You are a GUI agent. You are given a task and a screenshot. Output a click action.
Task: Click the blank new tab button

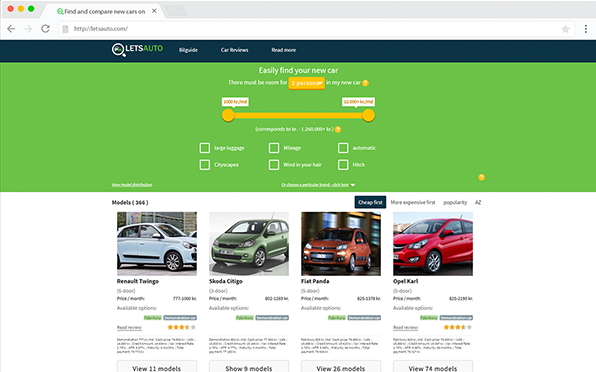pos(176,11)
